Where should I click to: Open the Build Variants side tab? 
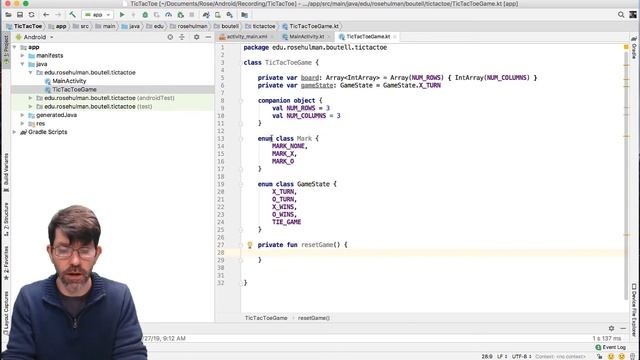(x=6, y=172)
